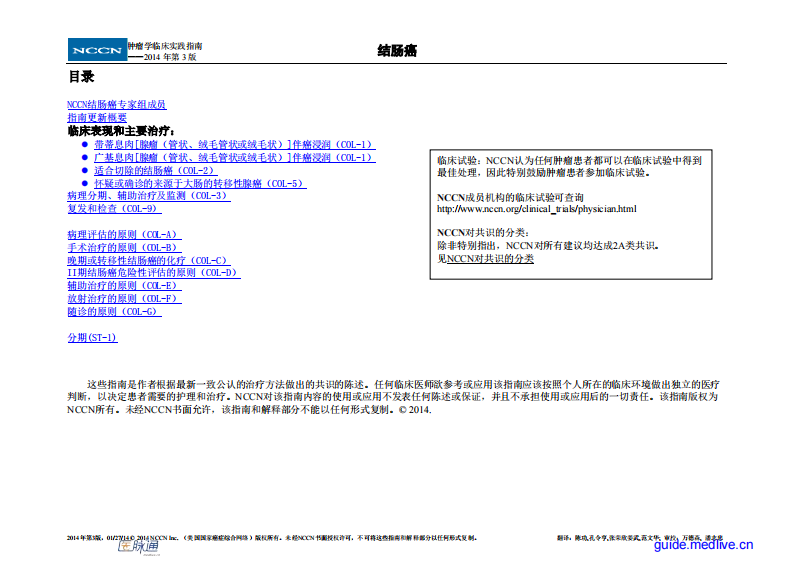Open 辅助治疗的原则 (COL-E) link
Image resolution: width=793 pixels, height=561 pixels.
[124, 285]
